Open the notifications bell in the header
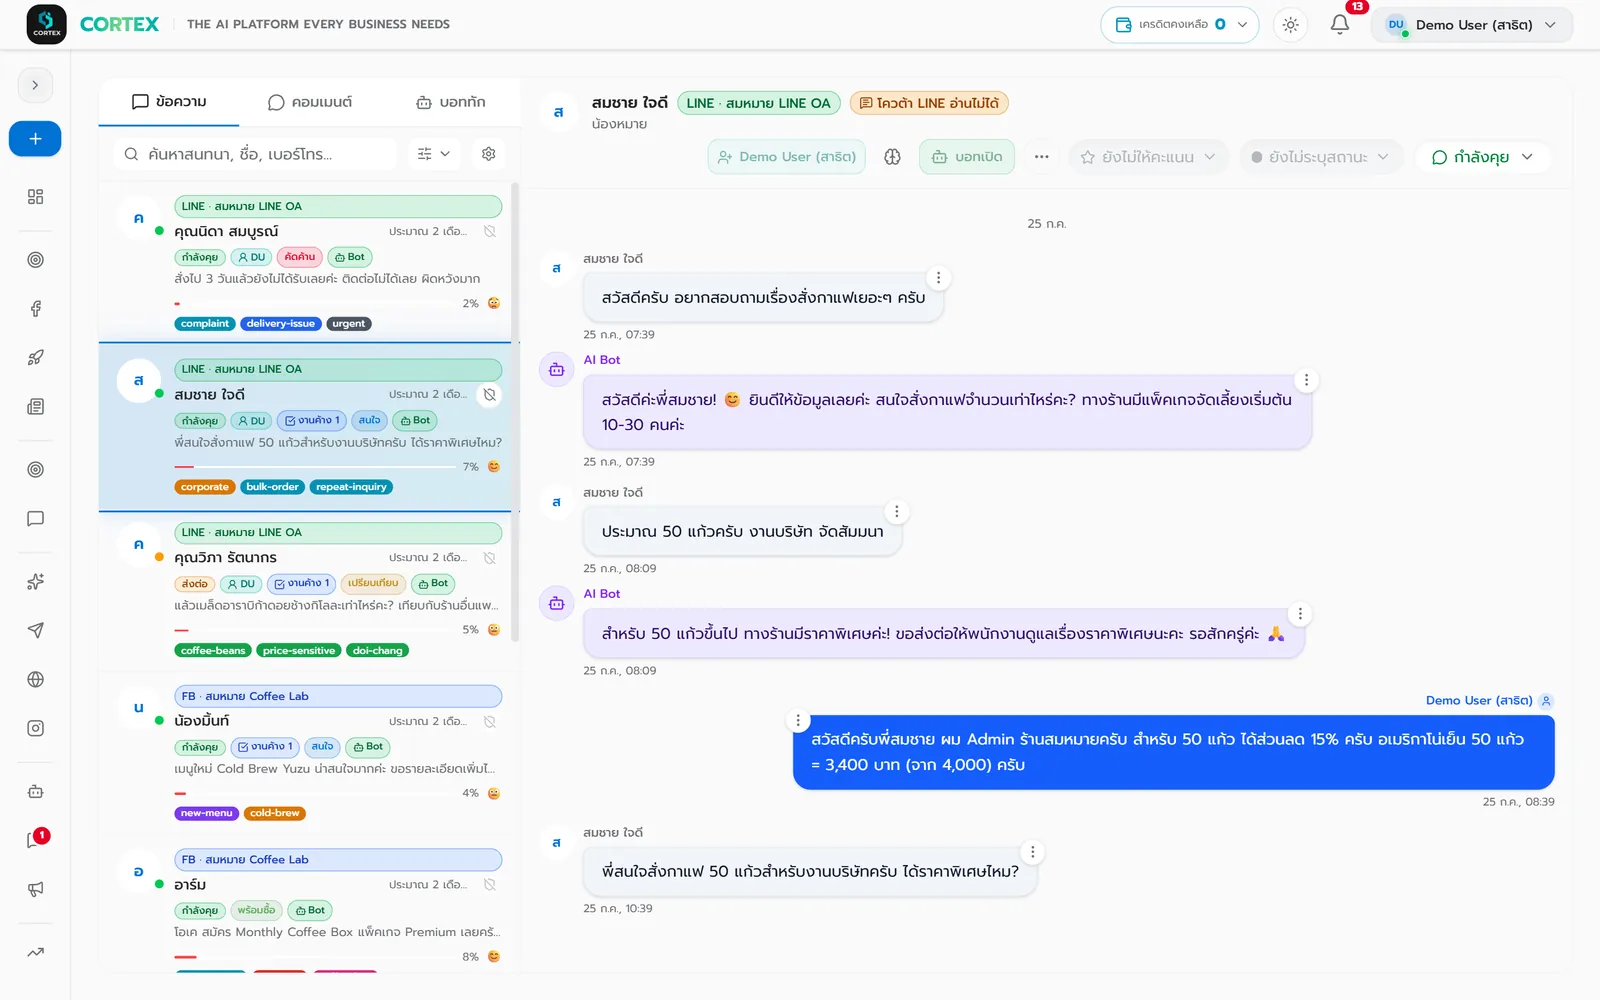 pyautogui.click(x=1340, y=25)
